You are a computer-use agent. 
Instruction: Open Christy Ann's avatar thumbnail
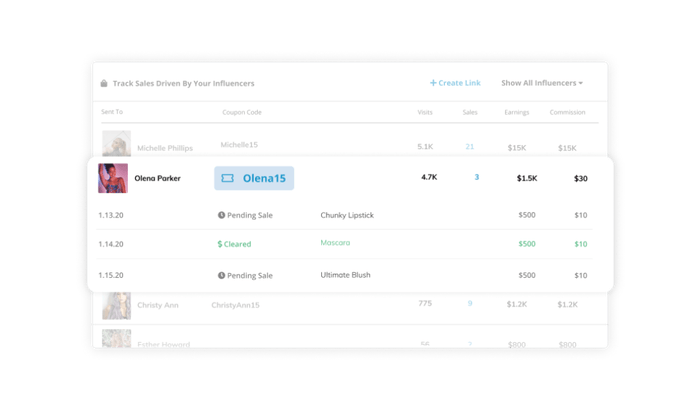click(x=116, y=304)
